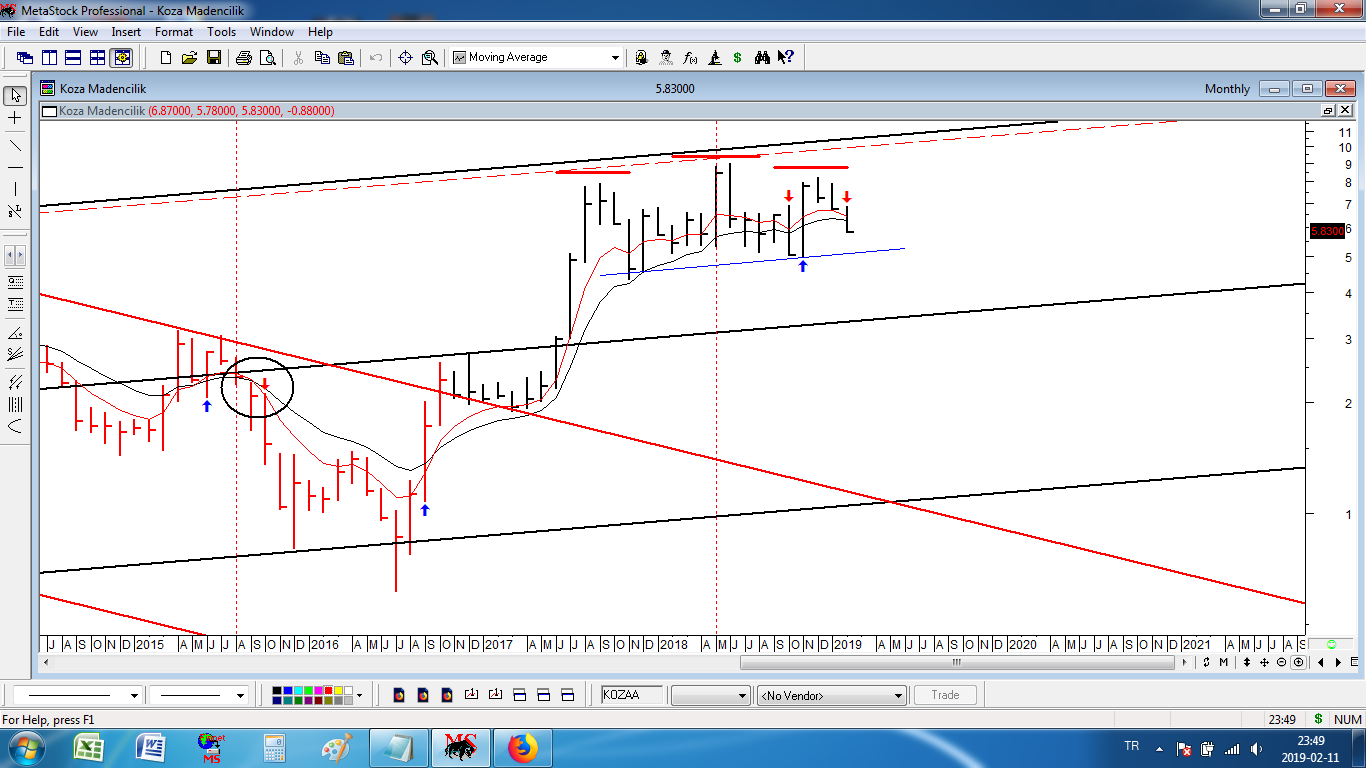
Task: Click the horizontal chart scrollbar thumb
Action: click(x=957, y=662)
